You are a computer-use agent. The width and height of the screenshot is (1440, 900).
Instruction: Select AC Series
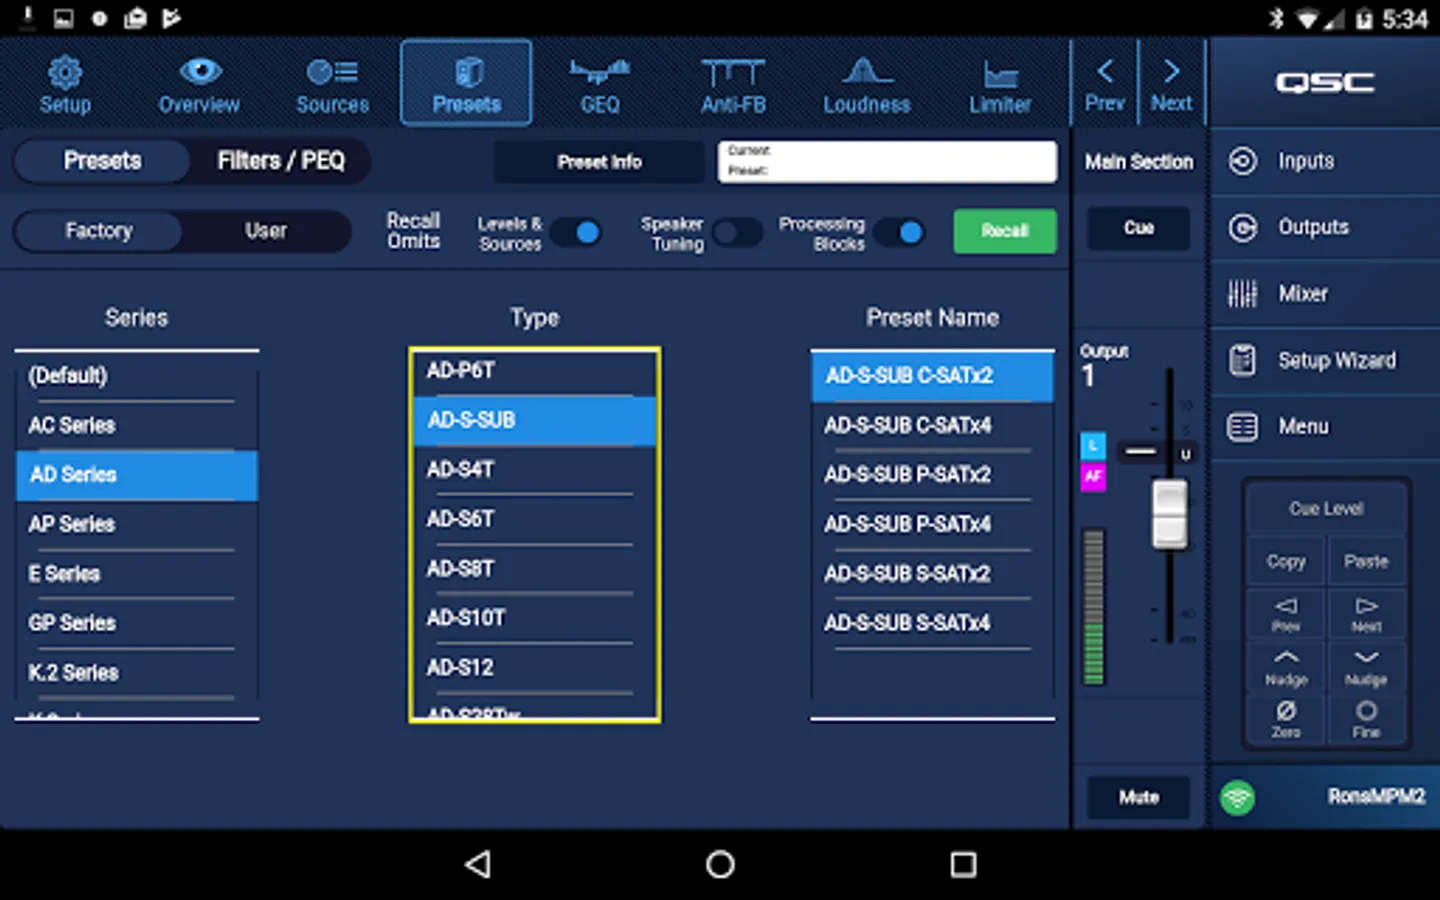(x=137, y=425)
